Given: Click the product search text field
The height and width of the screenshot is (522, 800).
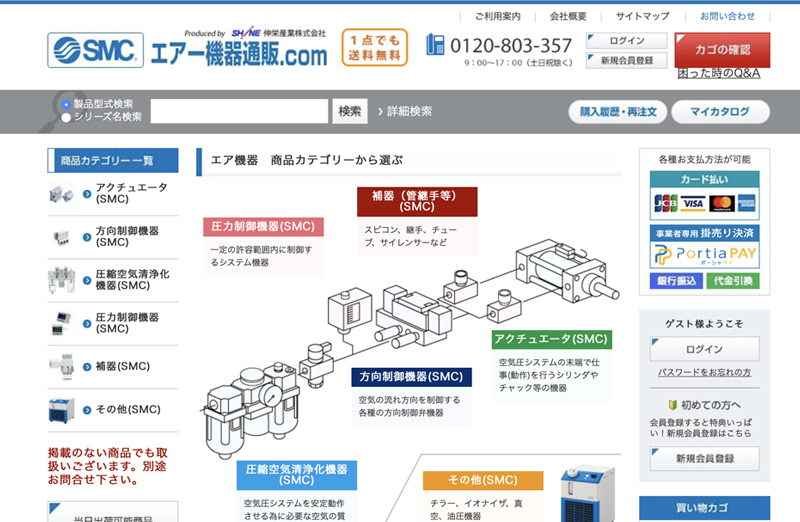Looking at the screenshot, I should pos(239,111).
